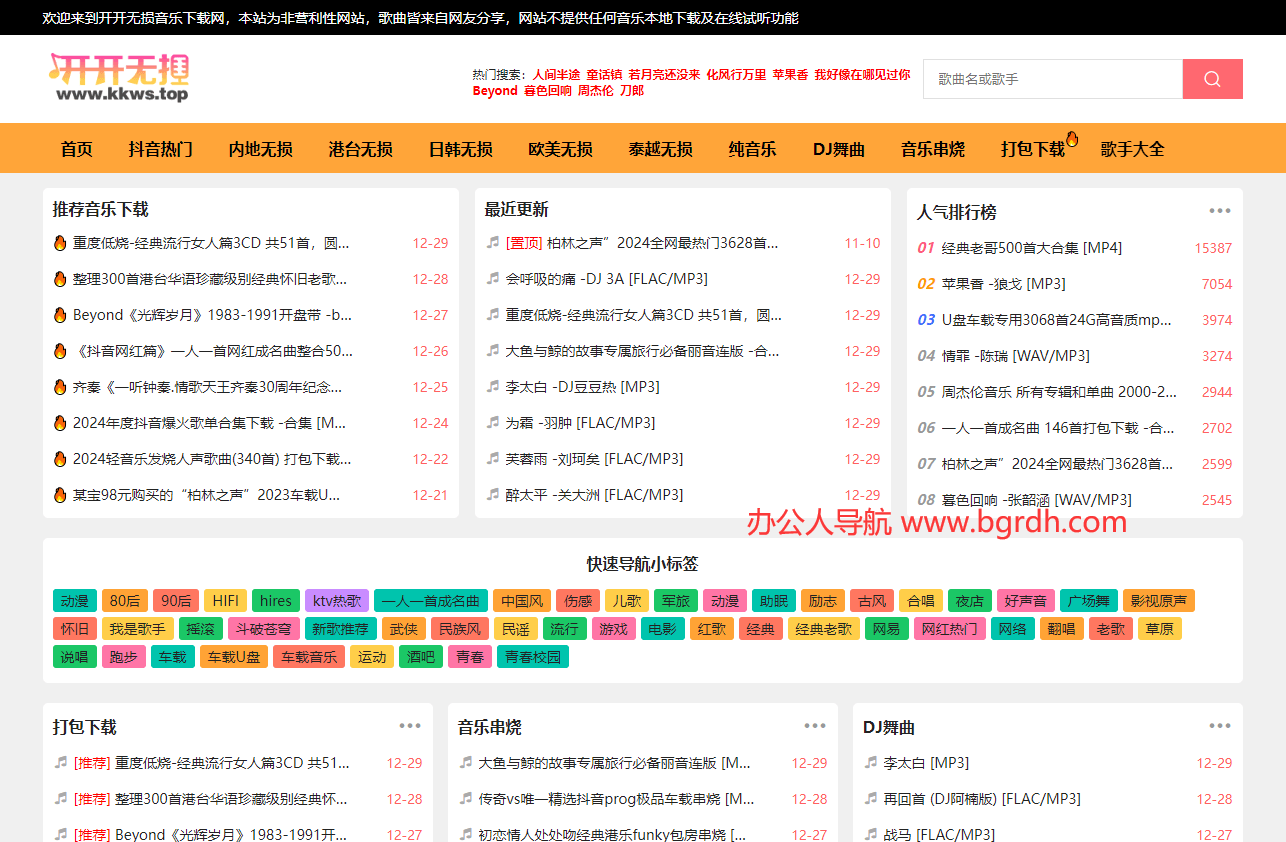Open the three-dot menu of 音乐串烧
The height and width of the screenshot is (842, 1286).
815,726
